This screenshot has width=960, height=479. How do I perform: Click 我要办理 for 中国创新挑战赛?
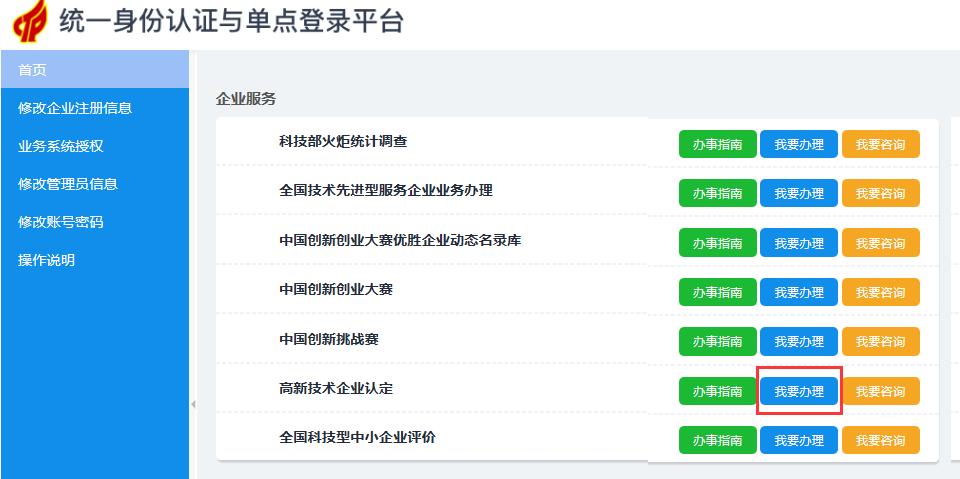coord(799,342)
